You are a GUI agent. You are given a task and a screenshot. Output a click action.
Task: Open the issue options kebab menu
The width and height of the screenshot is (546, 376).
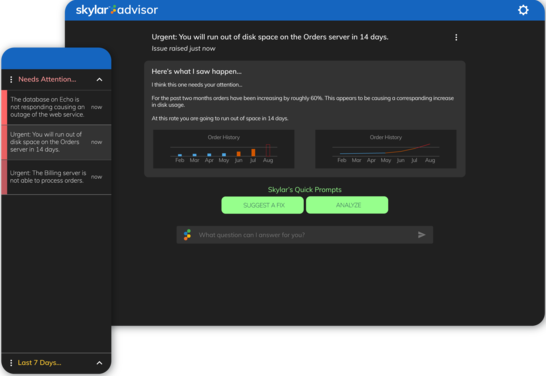point(456,37)
